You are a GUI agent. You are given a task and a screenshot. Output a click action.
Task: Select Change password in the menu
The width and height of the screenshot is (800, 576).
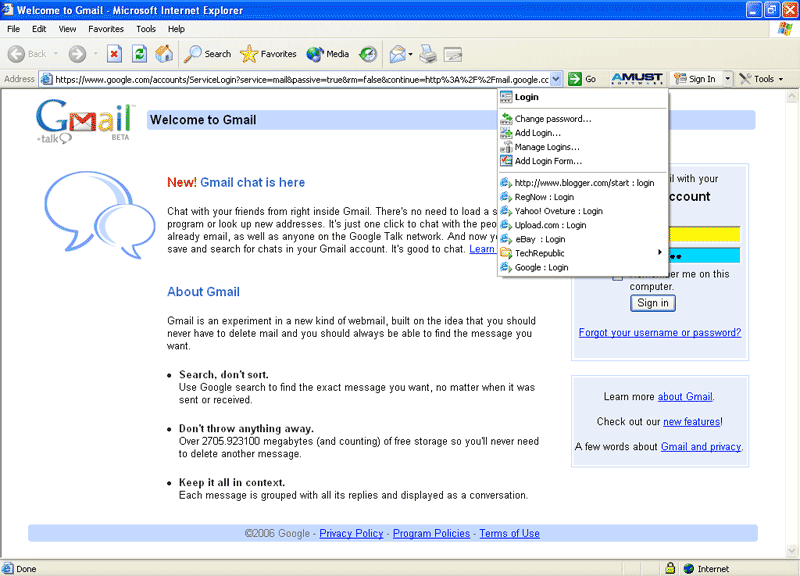pyautogui.click(x=552, y=119)
